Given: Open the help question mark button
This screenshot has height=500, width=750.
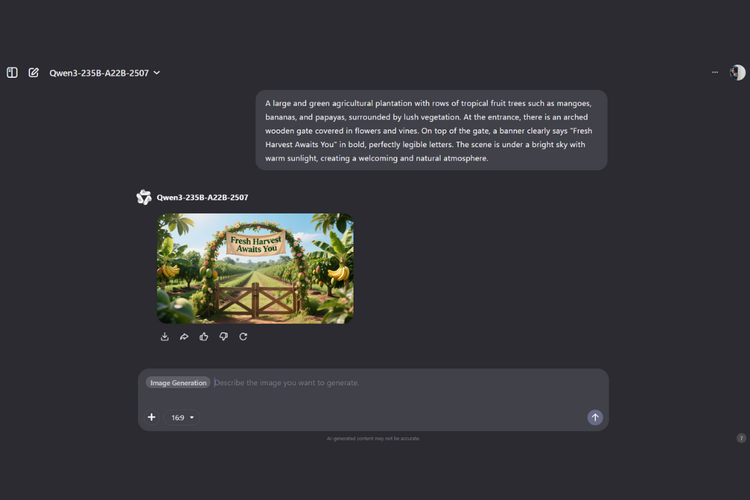Looking at the screenshot, I should click(741, 438).
